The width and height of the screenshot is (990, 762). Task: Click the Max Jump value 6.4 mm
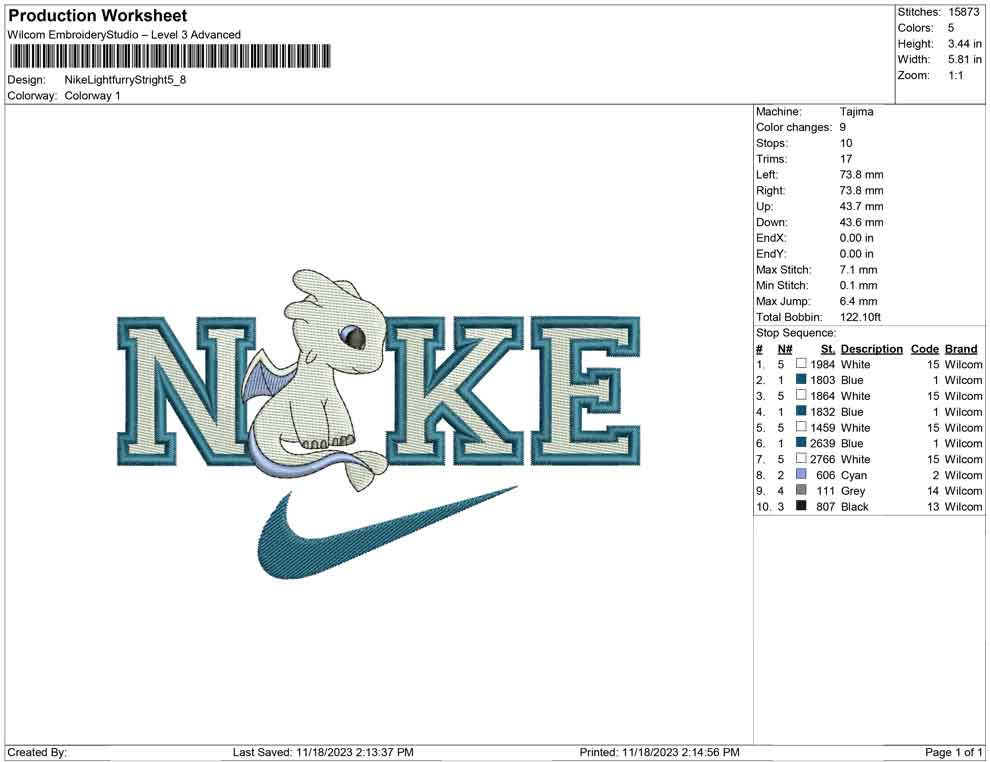pos(859,301)
